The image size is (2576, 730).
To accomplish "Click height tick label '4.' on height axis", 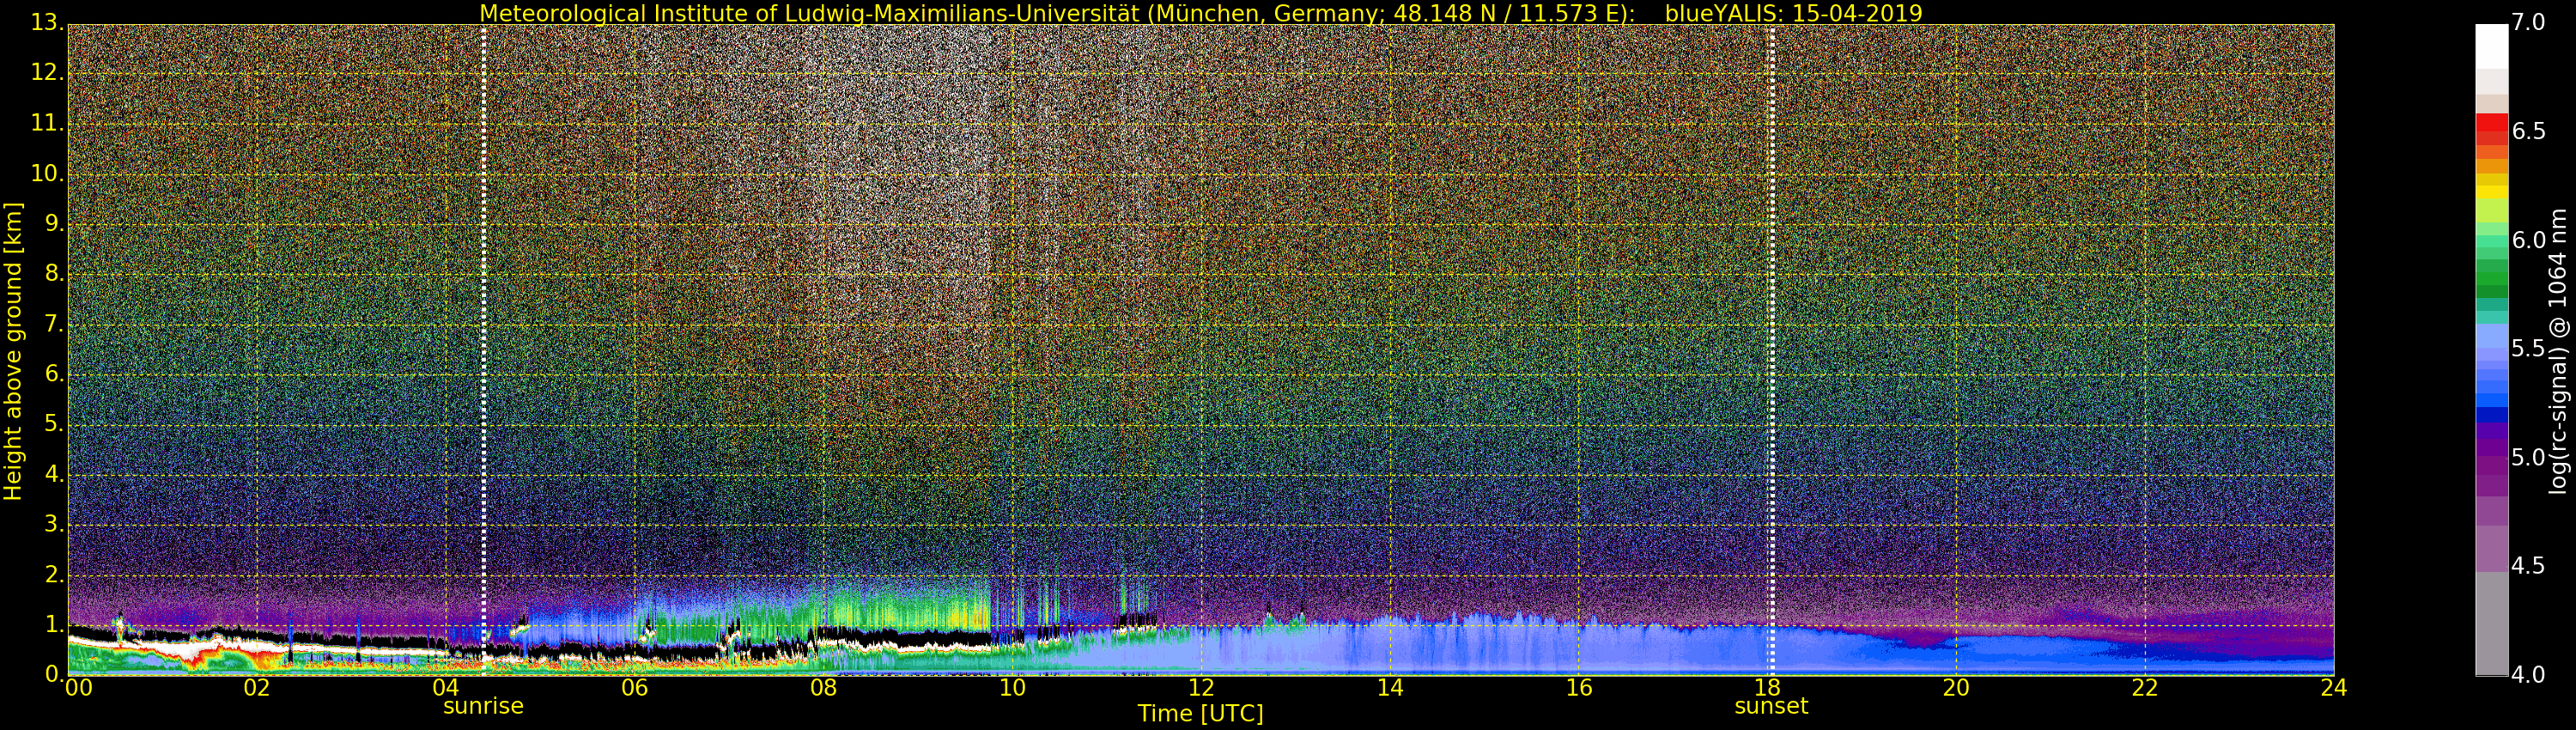I will (54, 474).
